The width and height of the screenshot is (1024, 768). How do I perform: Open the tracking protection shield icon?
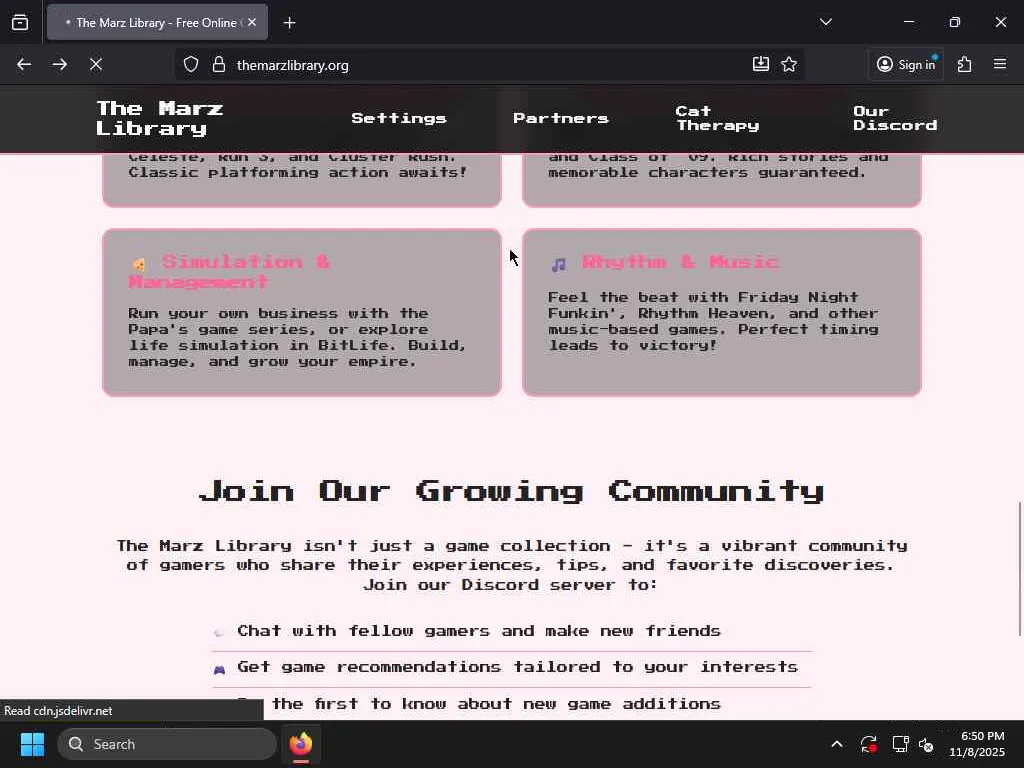pyautogui.click(x=191, y=65)
